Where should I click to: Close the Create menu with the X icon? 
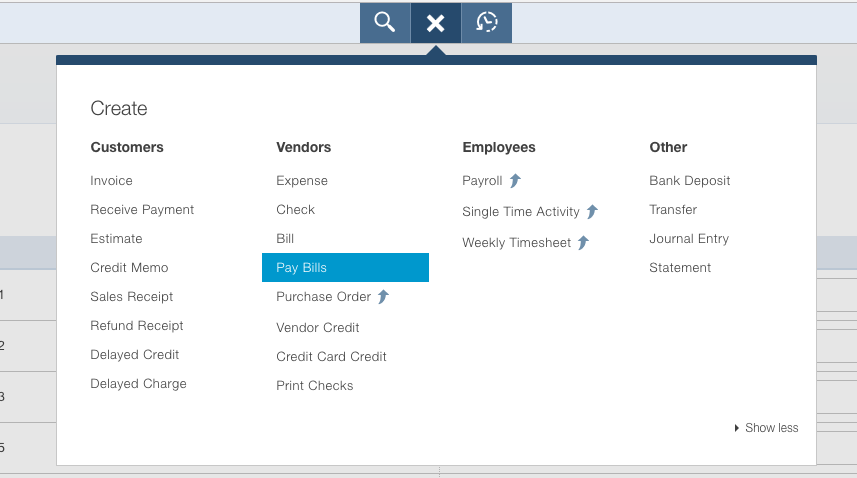pyautogui.click(x=436, y=23)
